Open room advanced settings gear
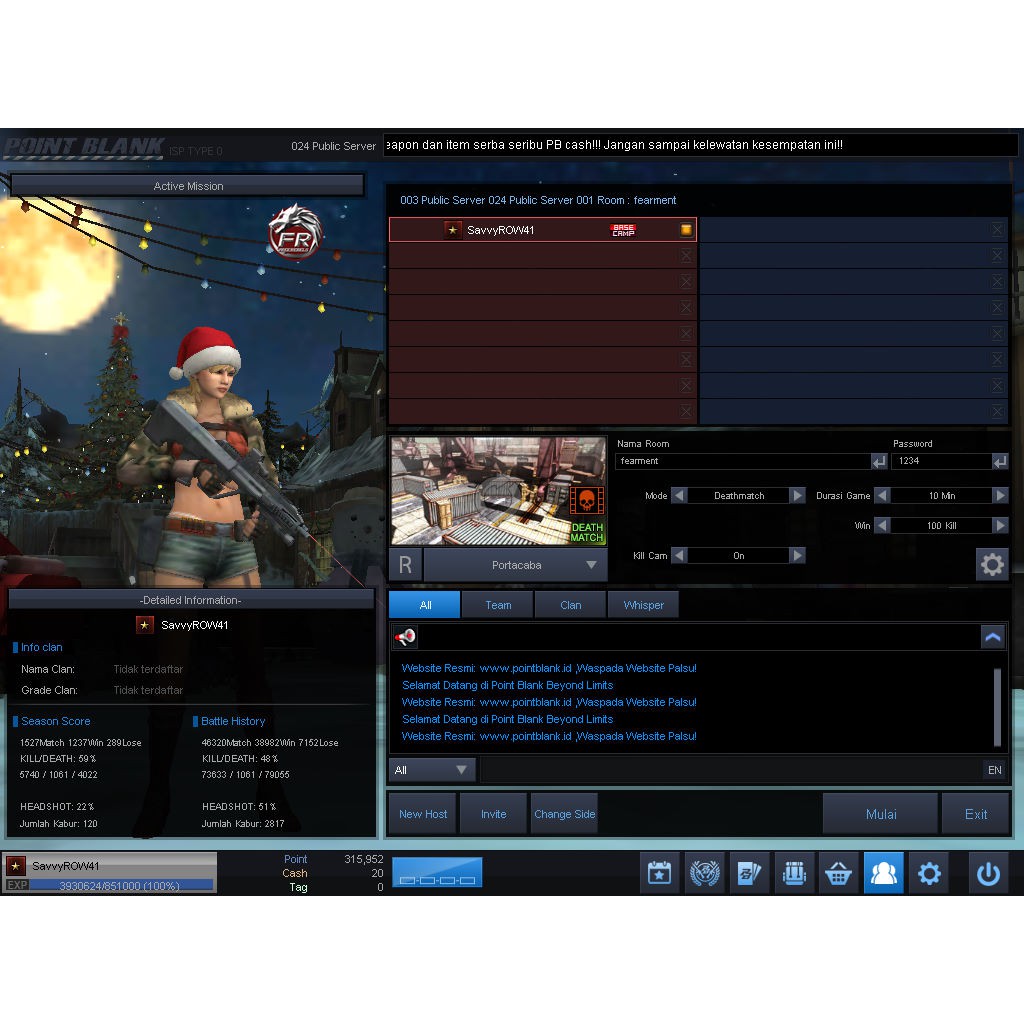 tap(991, 564)
